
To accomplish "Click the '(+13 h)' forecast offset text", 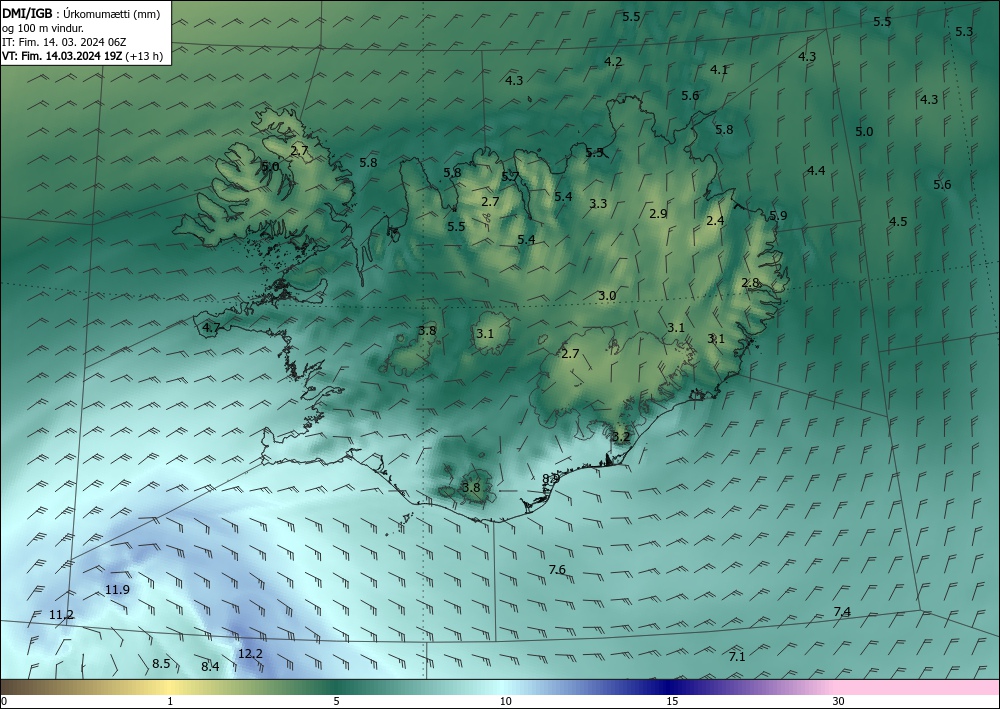I will pyautogui.click(x=144, y=56).
